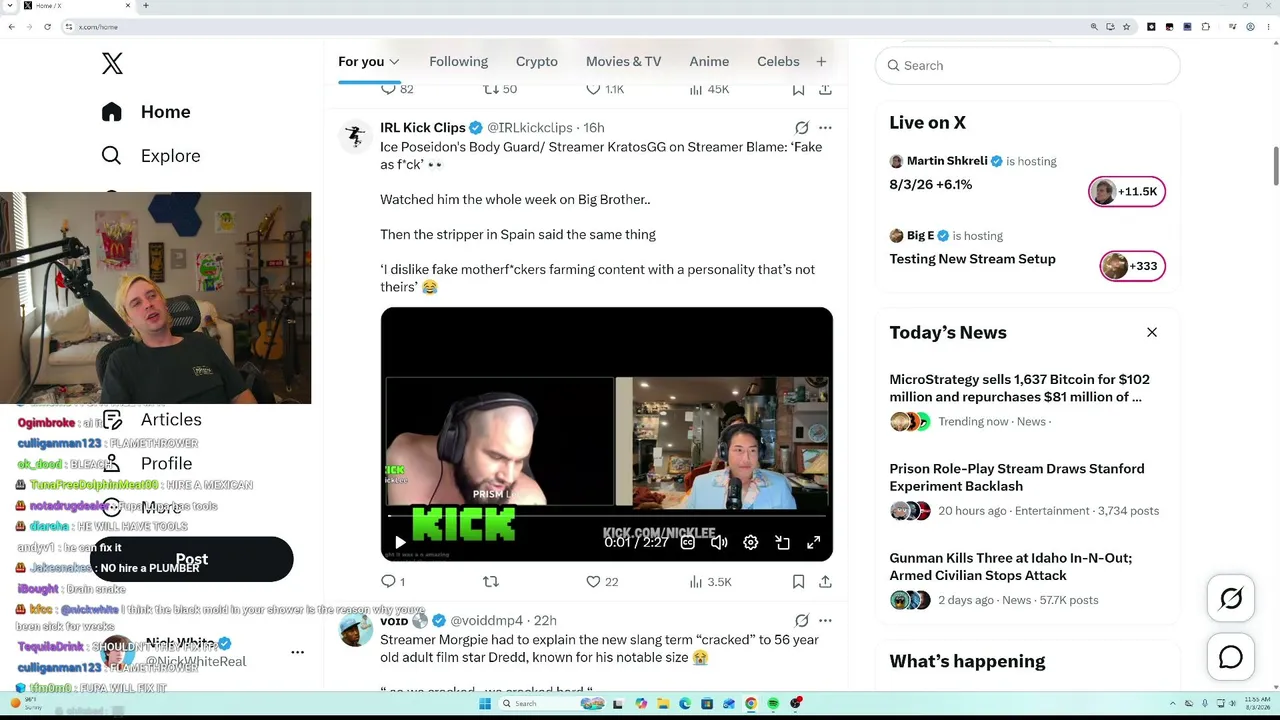Read MicroStrategy sells Bitcoin news story
The image size is (1280, 720).
tap(1019, 388)
